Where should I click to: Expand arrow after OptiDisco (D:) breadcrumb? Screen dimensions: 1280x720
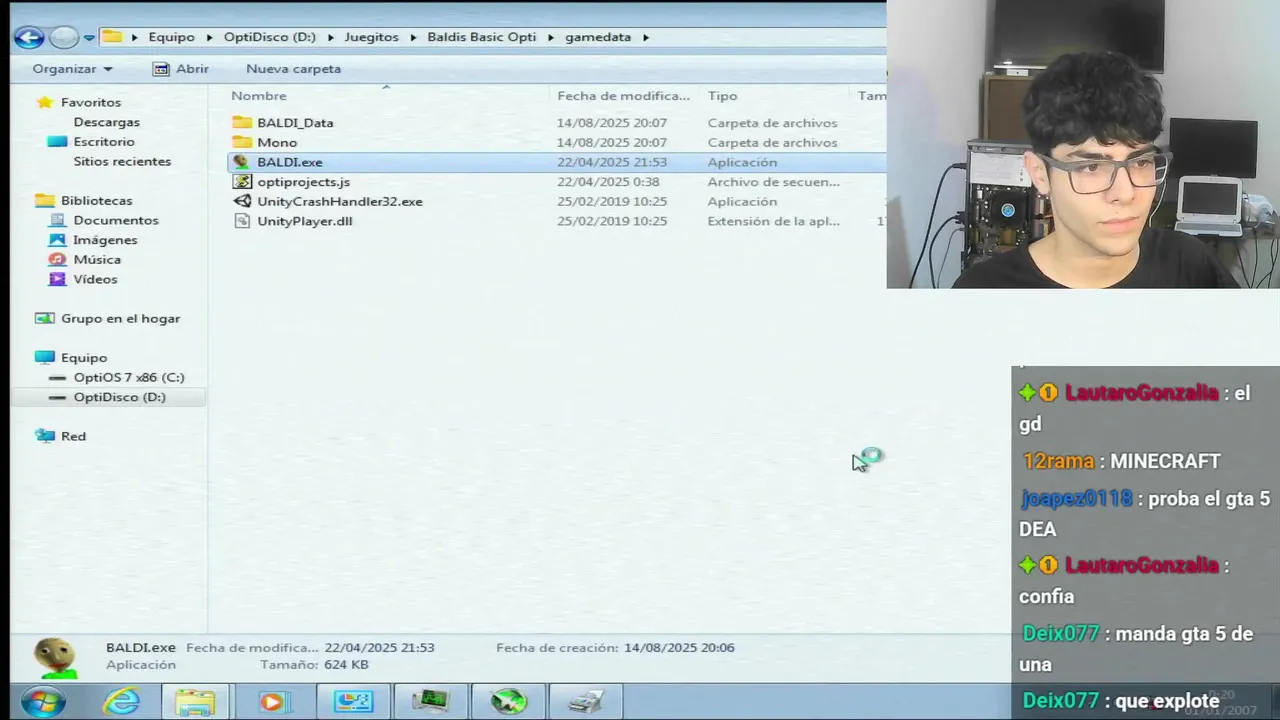click(x=330, y=37)
